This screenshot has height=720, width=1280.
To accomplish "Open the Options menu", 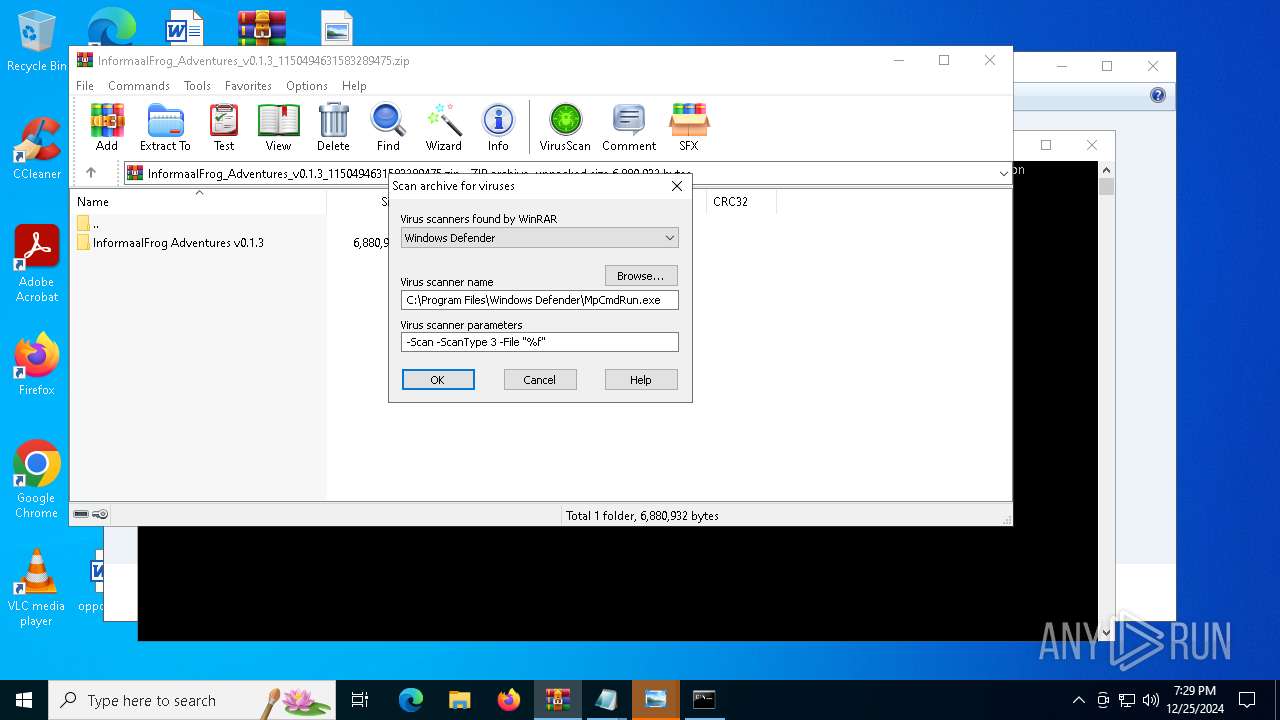I will click(307, 86).
